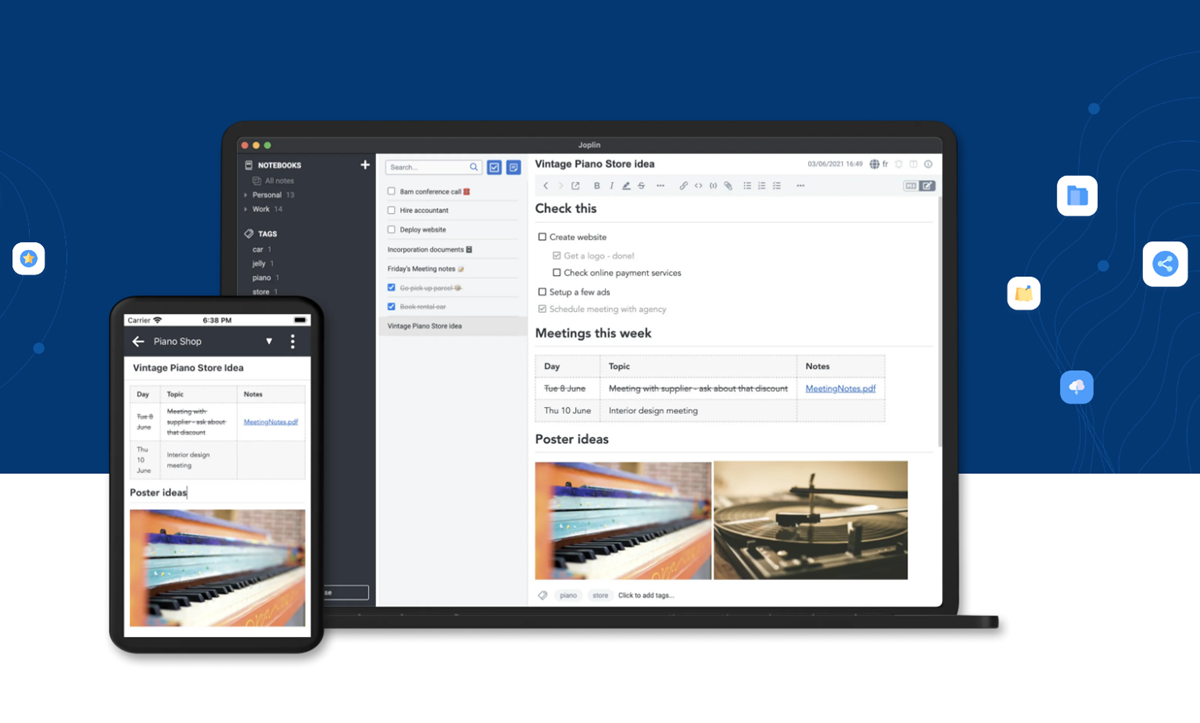Screen dimensions: 1200x723
Task: Click the Bold formatting icon
Action: (x=597, y=186)
